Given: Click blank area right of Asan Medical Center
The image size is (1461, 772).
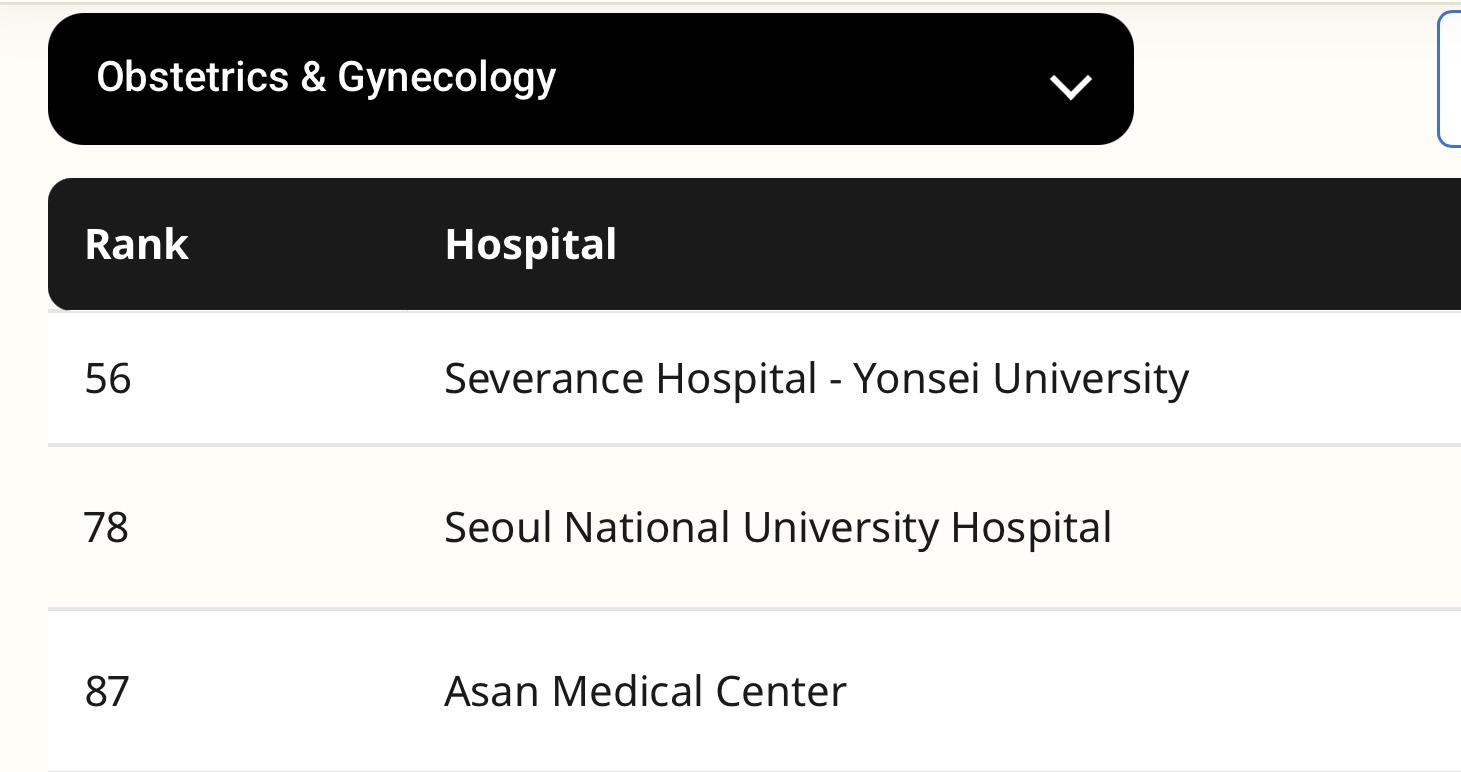Looking at the screenshot, I should tap(1150, 692).
